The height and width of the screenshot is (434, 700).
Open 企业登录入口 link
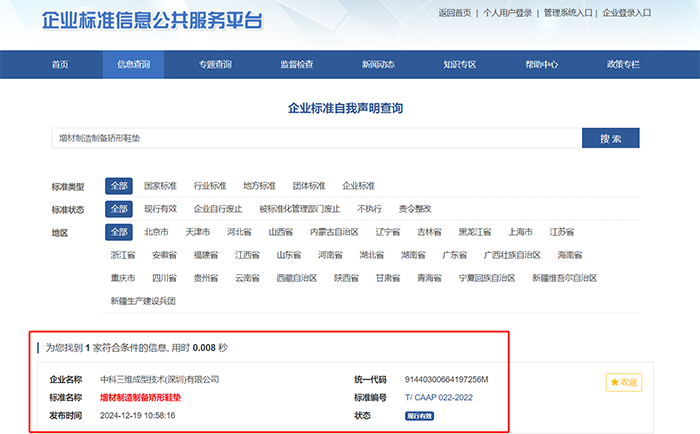627,13
